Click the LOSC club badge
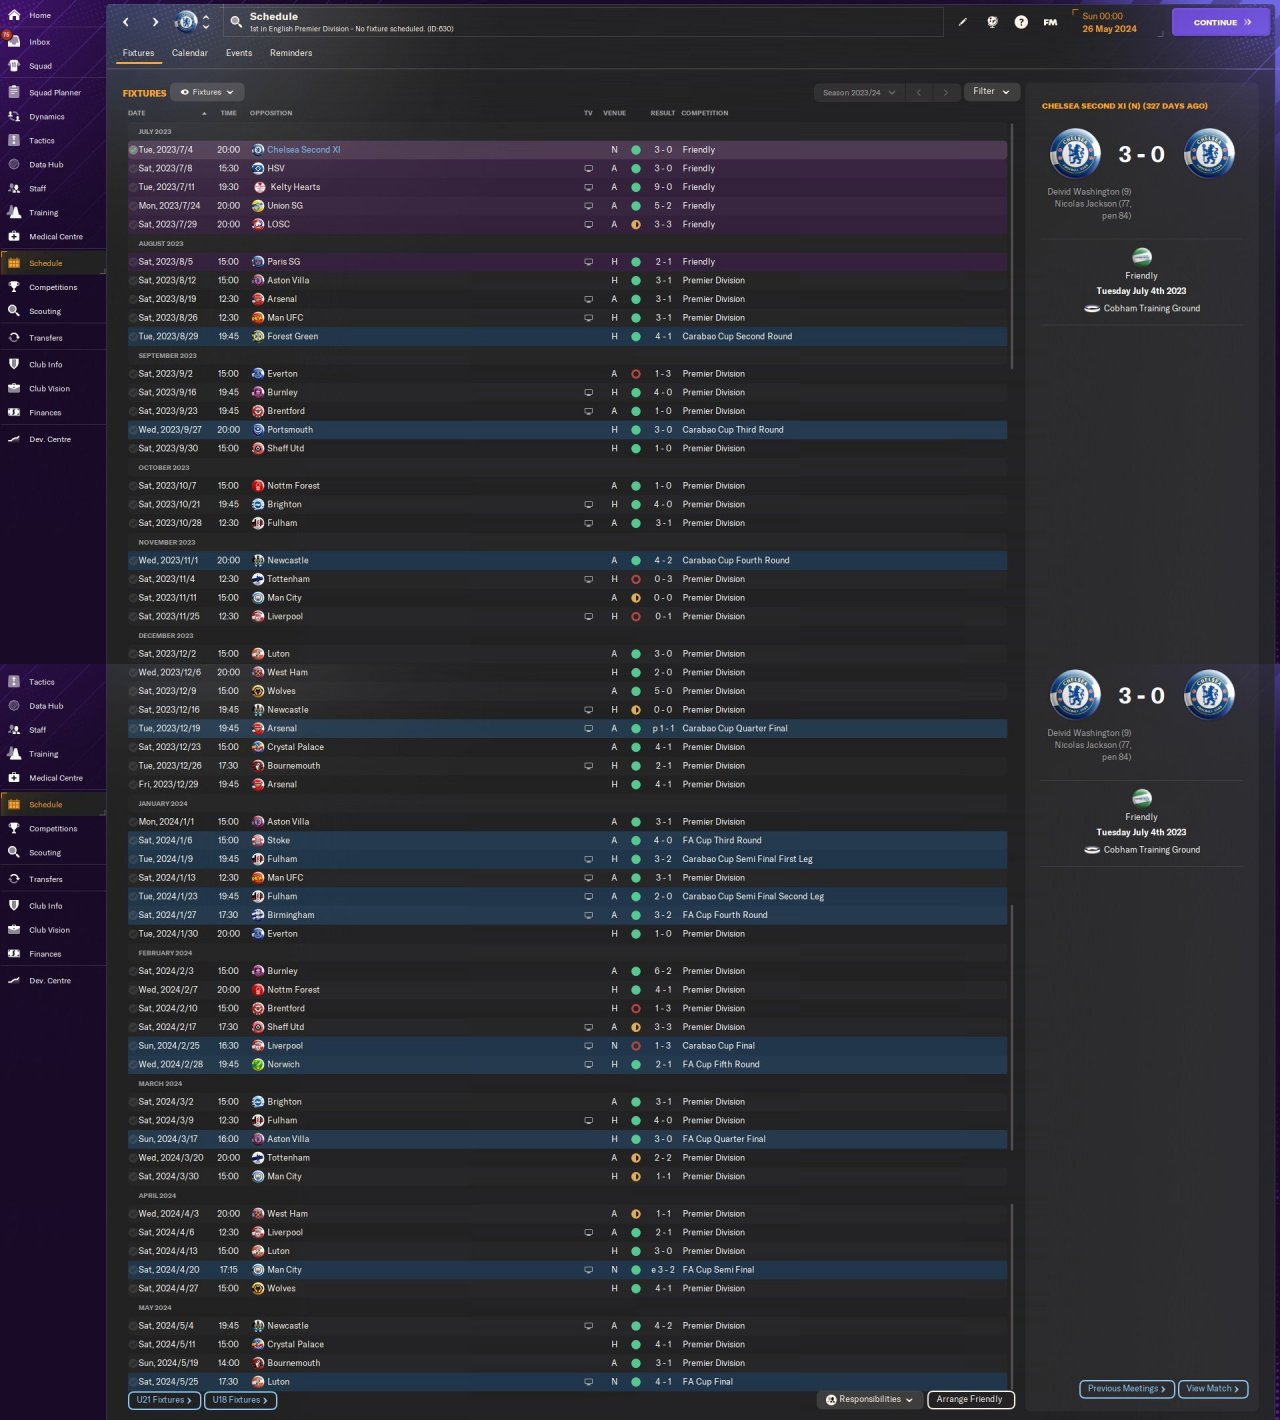Image resolution: width=1280 pixels, height=1420 pixels. 258,224
